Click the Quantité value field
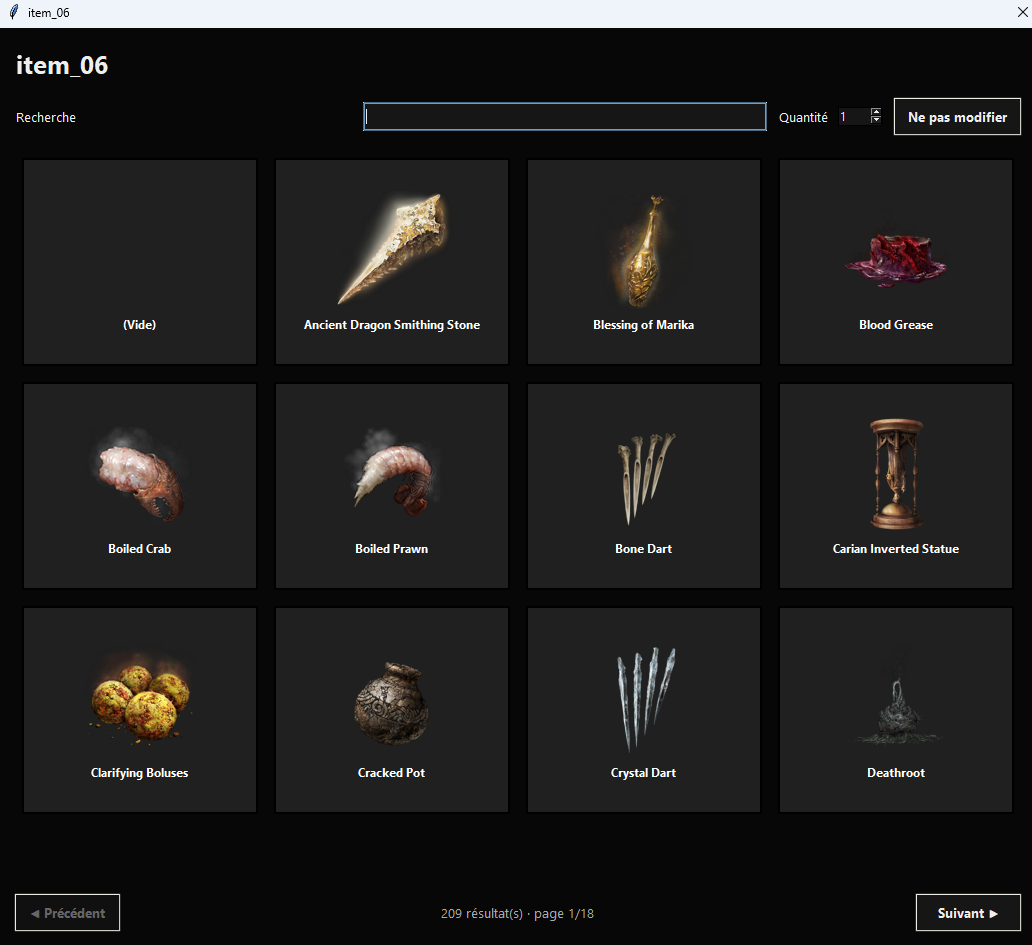The image size is (1032, 945). coord(854,116)
